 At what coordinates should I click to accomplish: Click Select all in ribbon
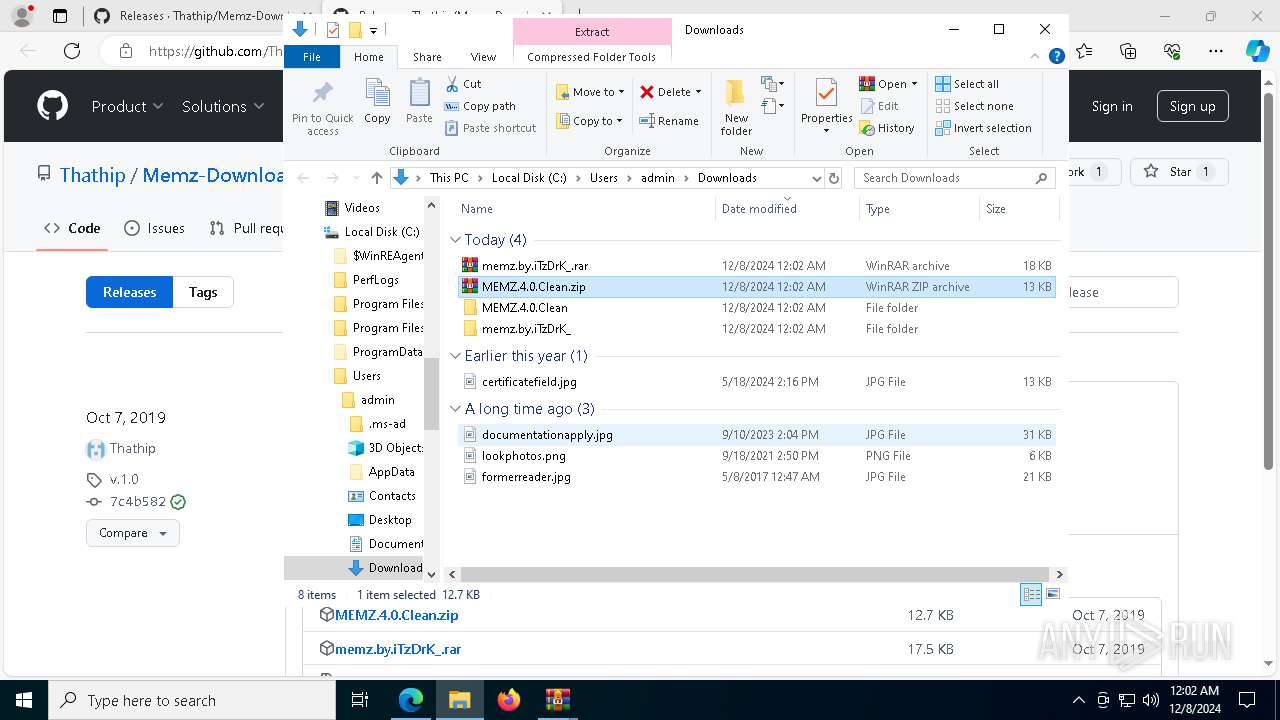click(967, 84)
